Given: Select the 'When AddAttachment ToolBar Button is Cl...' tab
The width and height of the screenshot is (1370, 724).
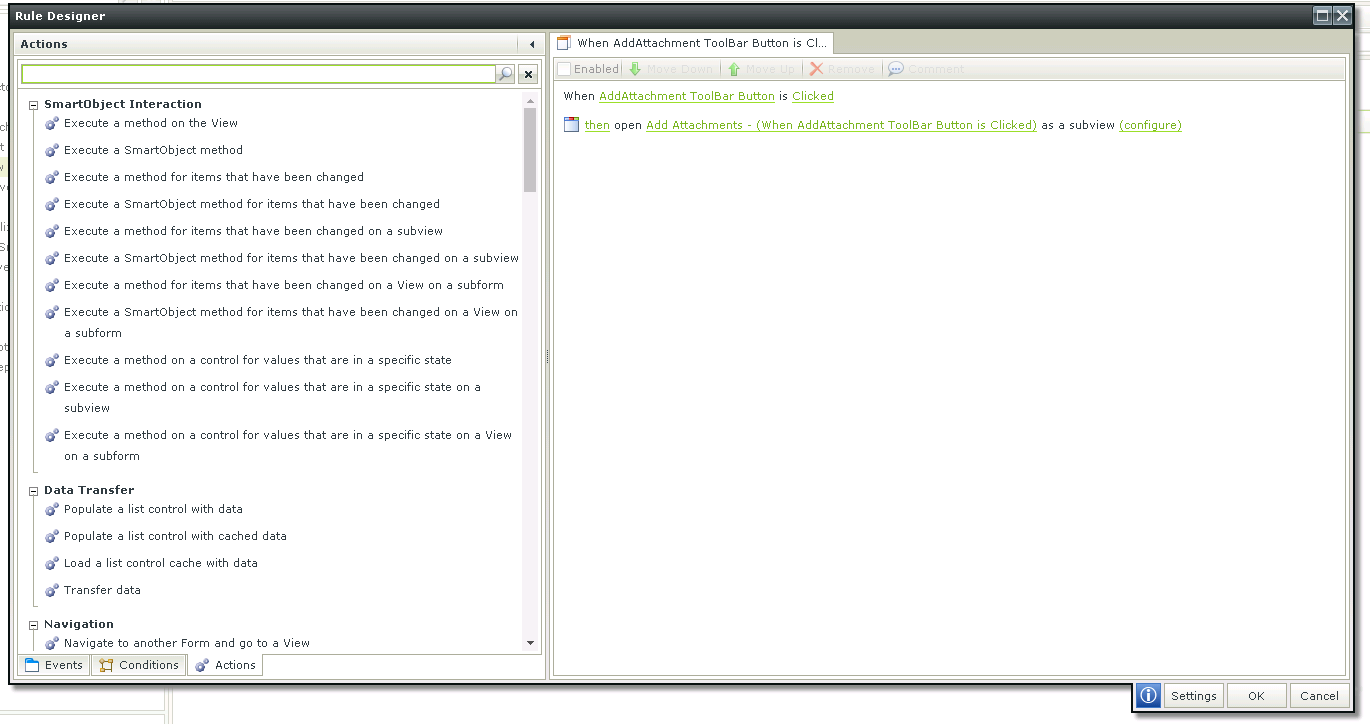Looking at the screenshot, I should pos(692,43).
